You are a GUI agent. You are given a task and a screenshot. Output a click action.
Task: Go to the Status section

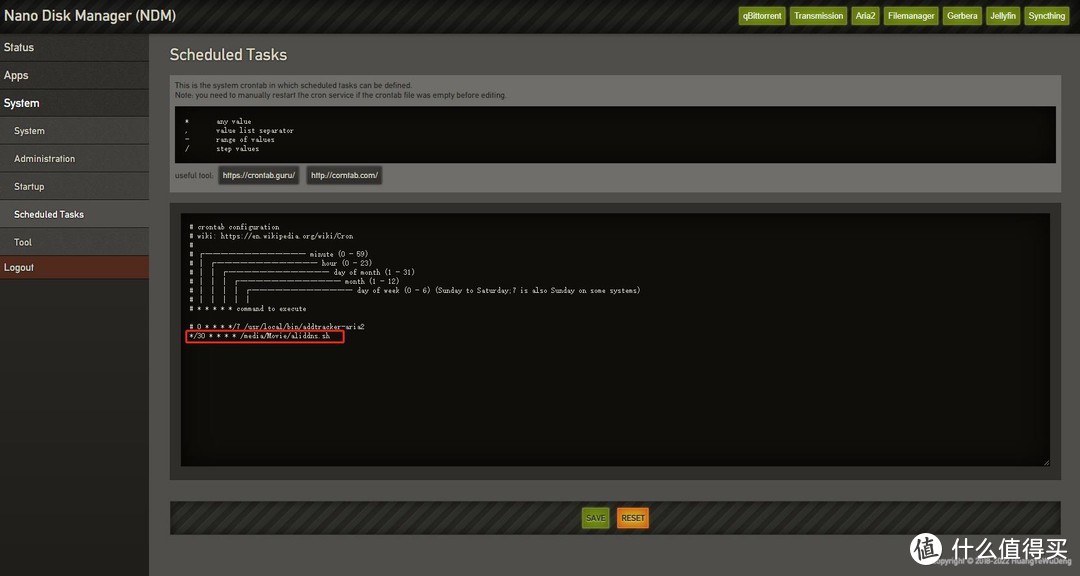click(74, 48)
